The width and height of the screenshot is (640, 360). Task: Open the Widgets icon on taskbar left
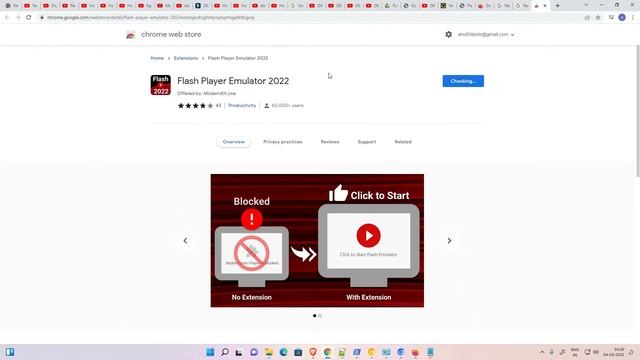point(10,352)
